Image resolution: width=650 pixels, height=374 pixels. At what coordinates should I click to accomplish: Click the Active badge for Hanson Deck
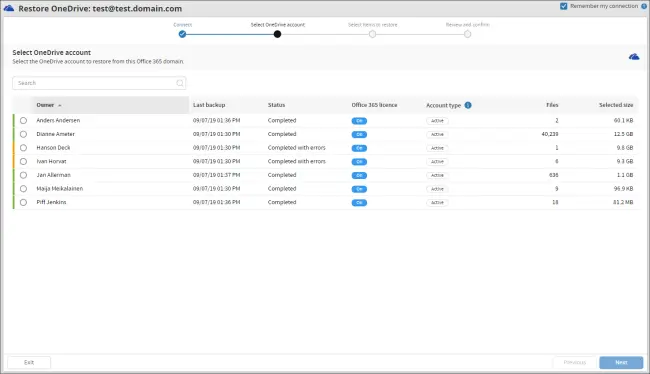click(437, 148)
